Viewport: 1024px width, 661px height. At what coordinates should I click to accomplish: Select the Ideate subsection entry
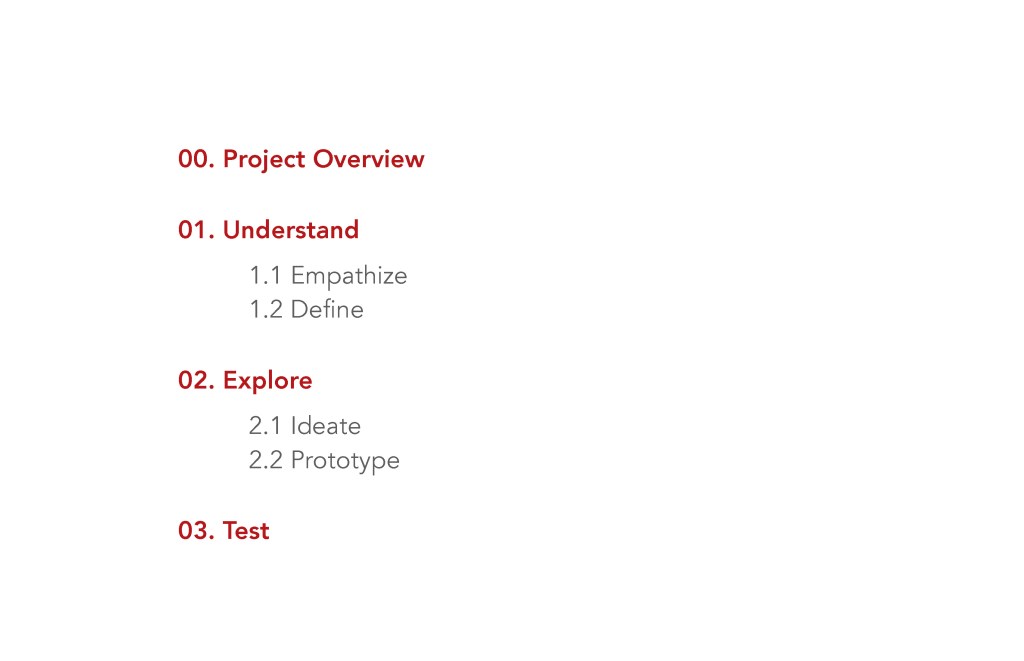tap(325, 426)
